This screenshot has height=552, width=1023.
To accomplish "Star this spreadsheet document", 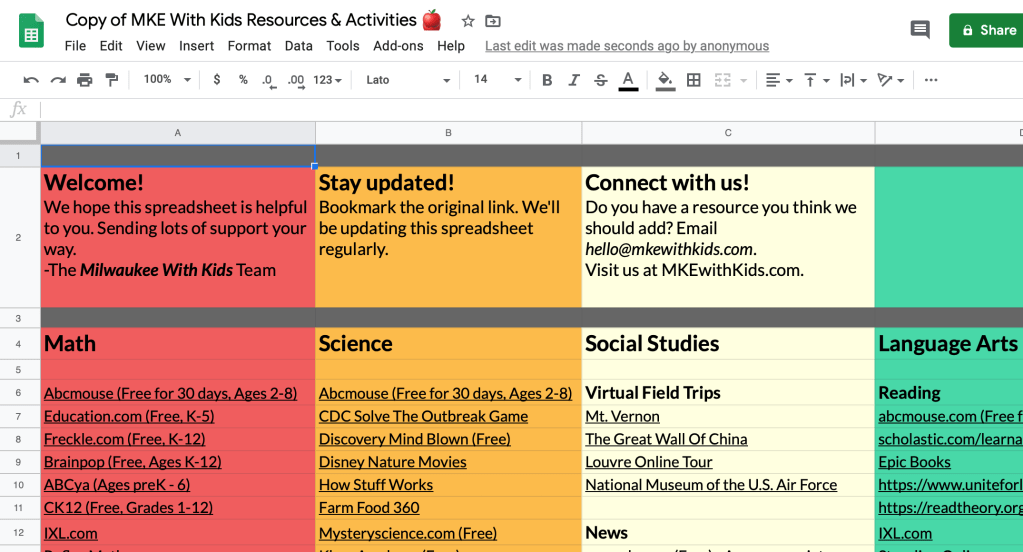I will [x=468, y=21].
